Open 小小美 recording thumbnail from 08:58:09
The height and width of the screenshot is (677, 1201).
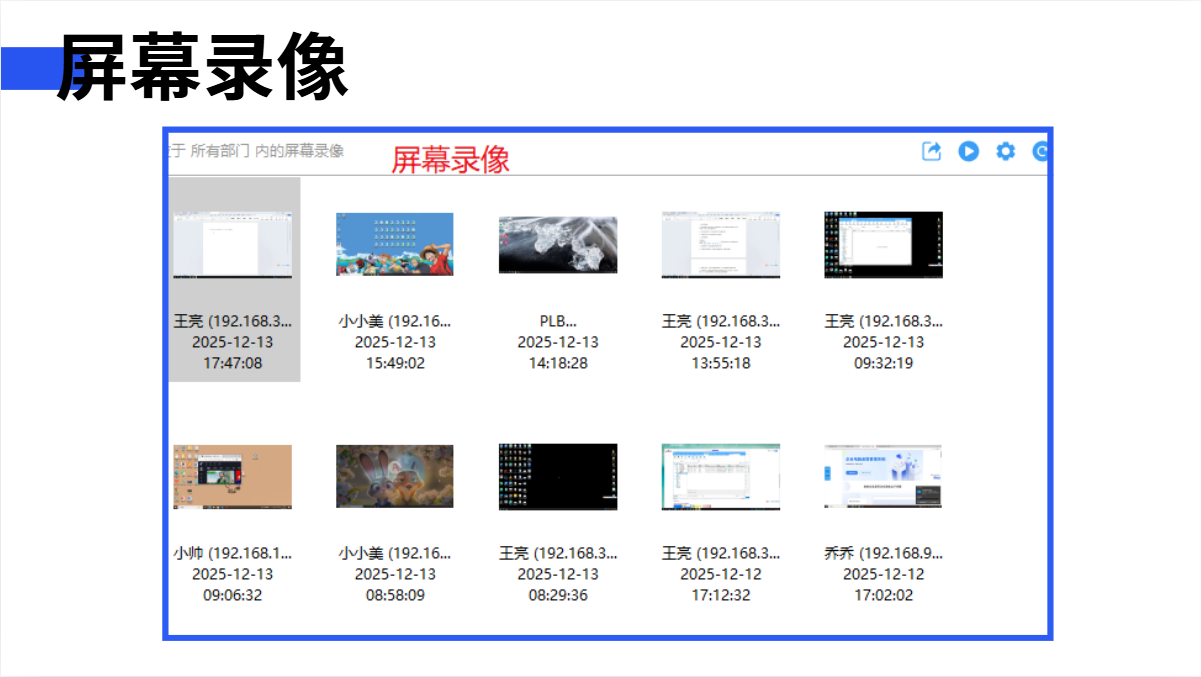(x=395, y=477)
